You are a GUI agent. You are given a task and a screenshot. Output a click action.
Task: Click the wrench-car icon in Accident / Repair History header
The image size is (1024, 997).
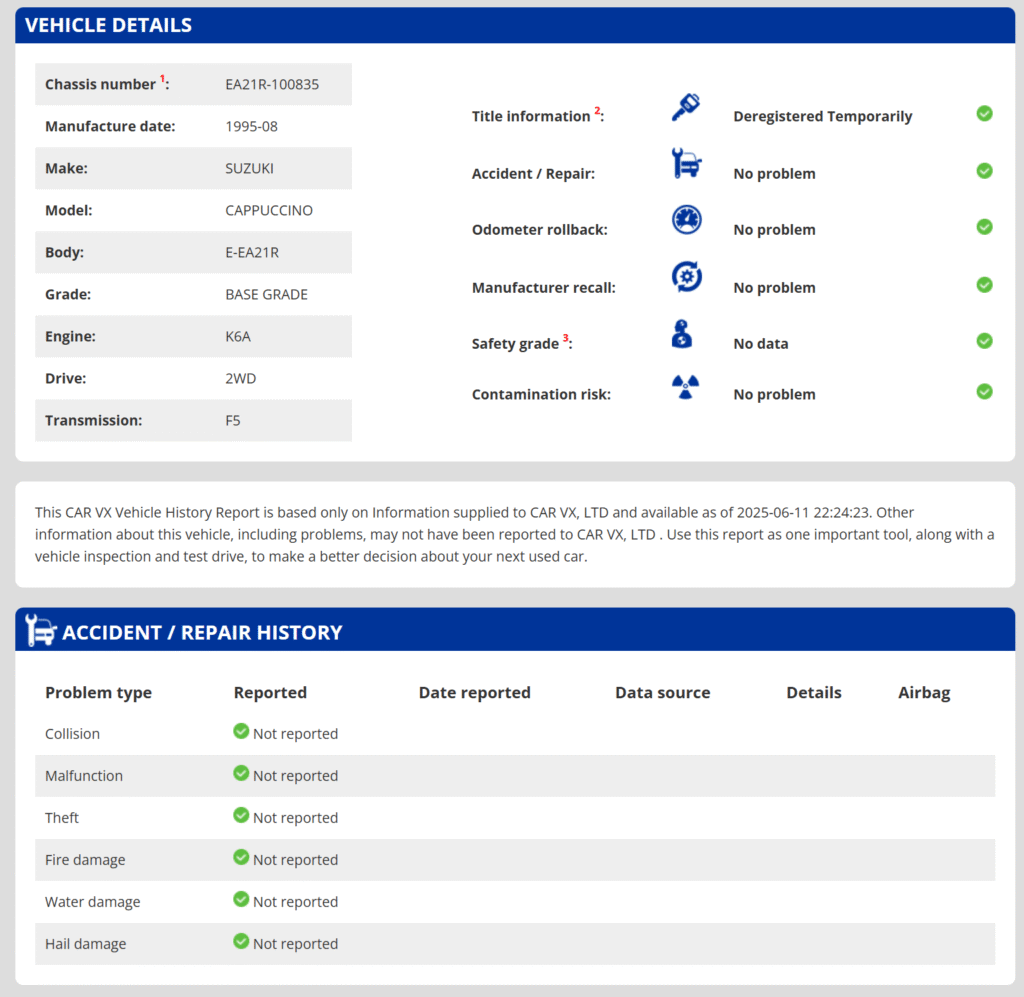point(41,631)
